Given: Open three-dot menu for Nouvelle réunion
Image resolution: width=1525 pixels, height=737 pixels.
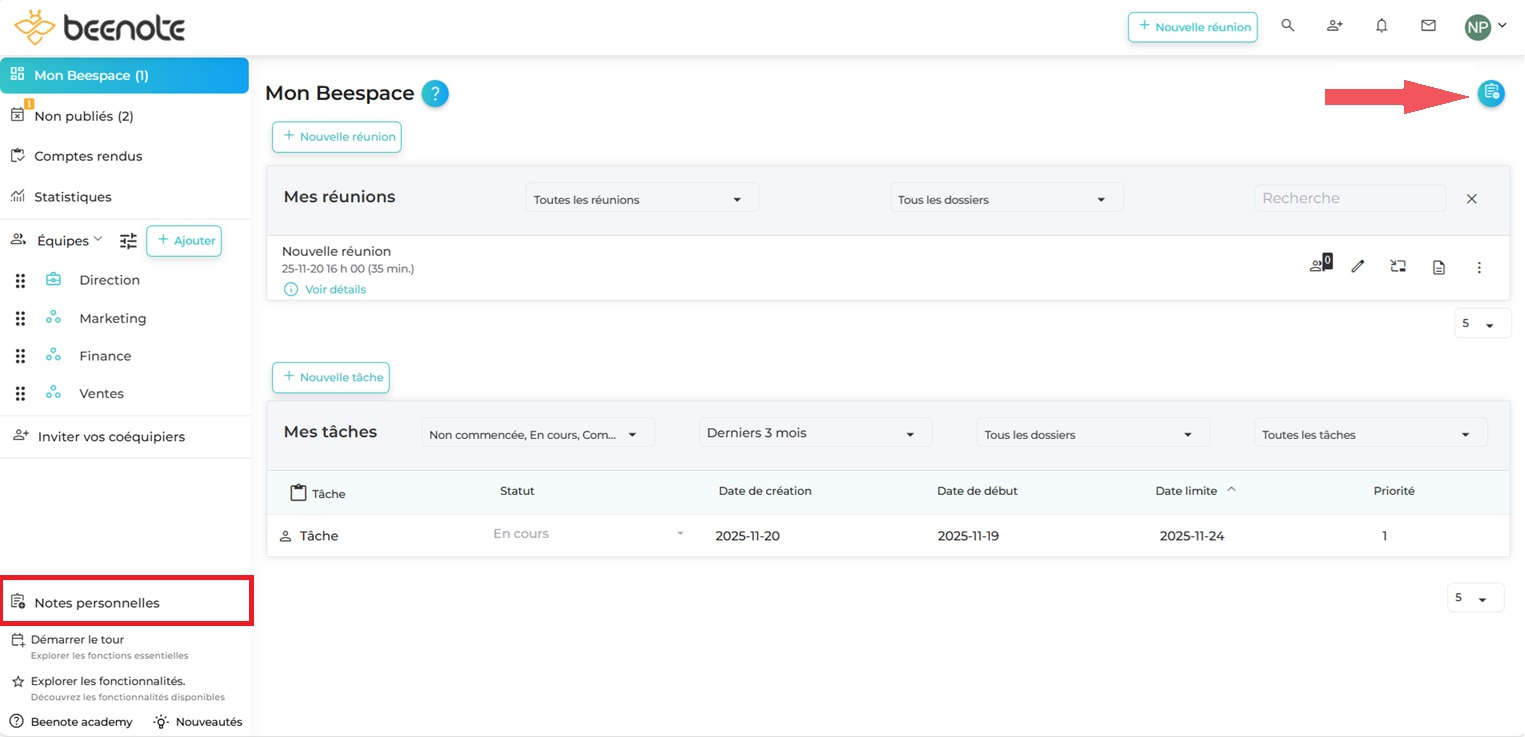Looking at the screenshot, I should (x=1479, y=267).
